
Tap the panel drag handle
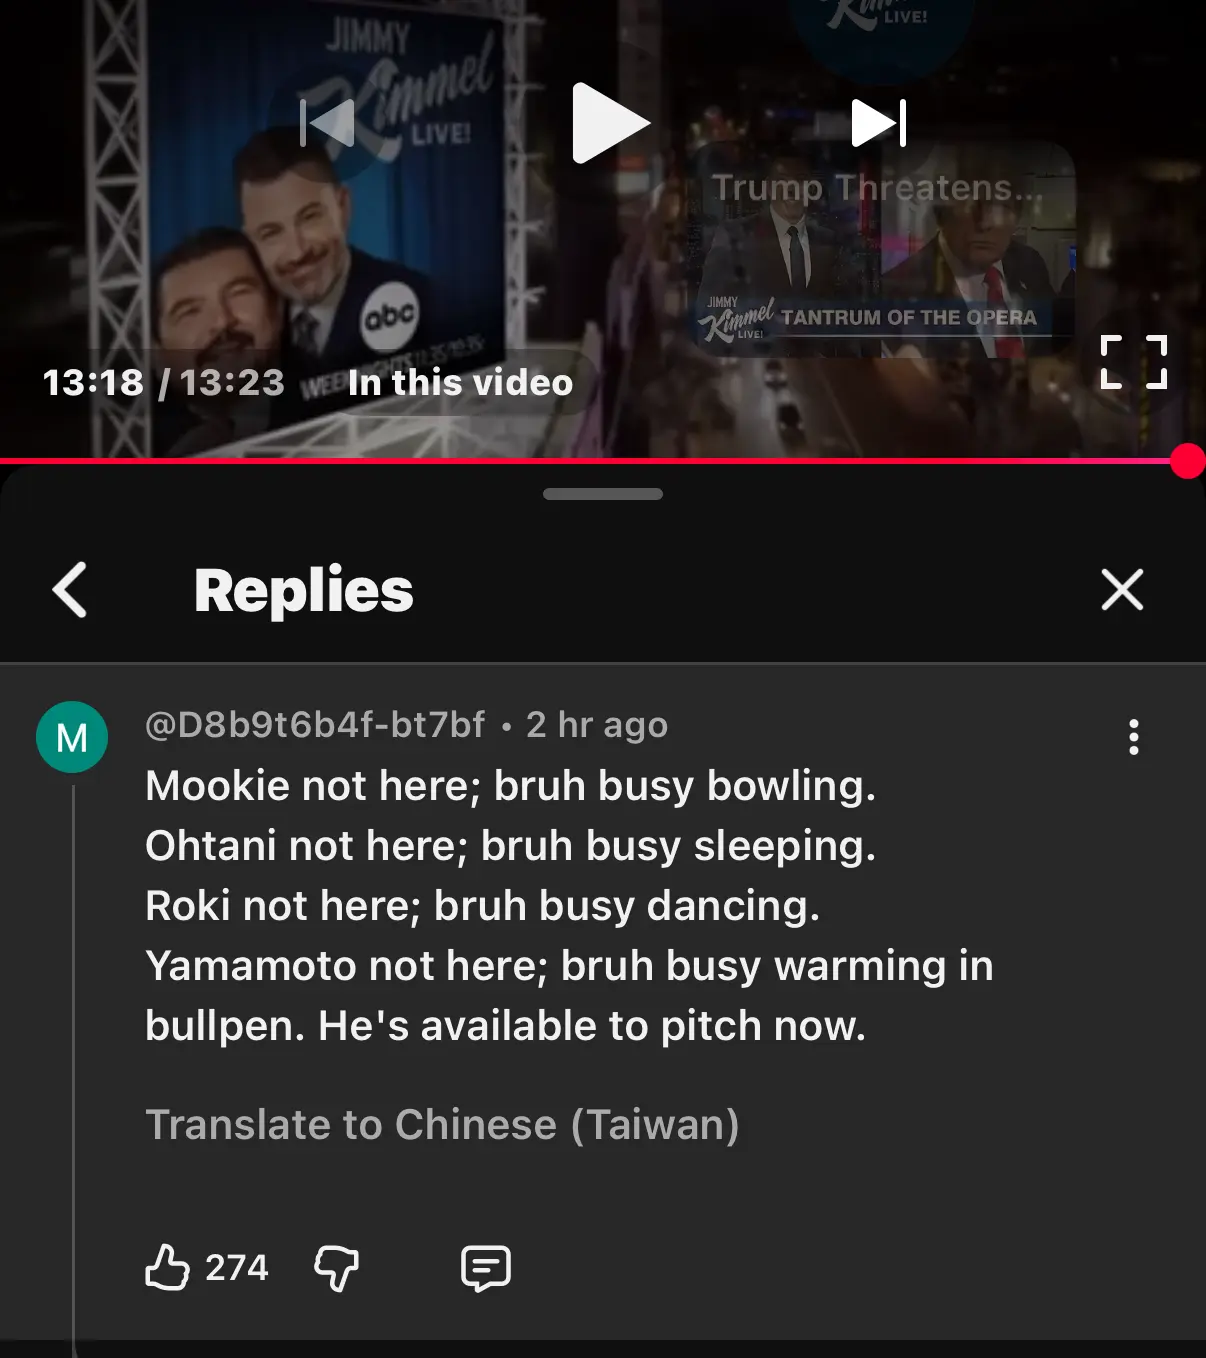[603, 494]
